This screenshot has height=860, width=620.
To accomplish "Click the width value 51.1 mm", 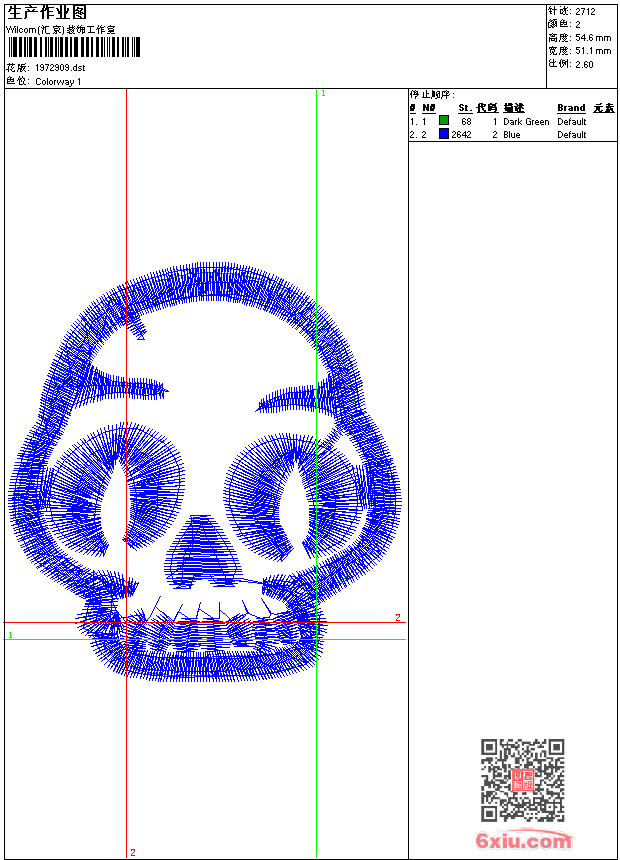I will (x=593, y=51).
